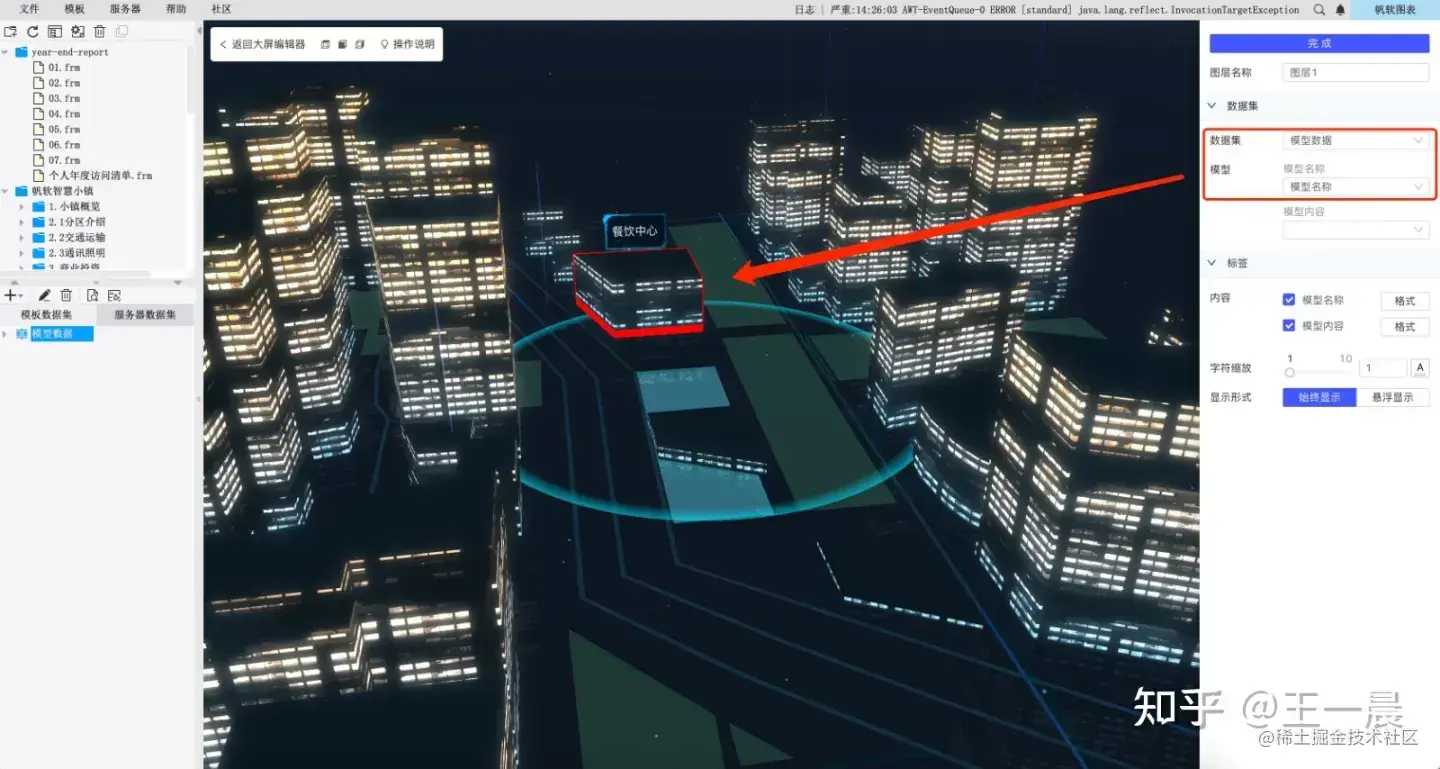1440x769 pixels.
Task: Switch to the 服务器数据集 tab
Action: pyautogui.click(x=145, y=314)
